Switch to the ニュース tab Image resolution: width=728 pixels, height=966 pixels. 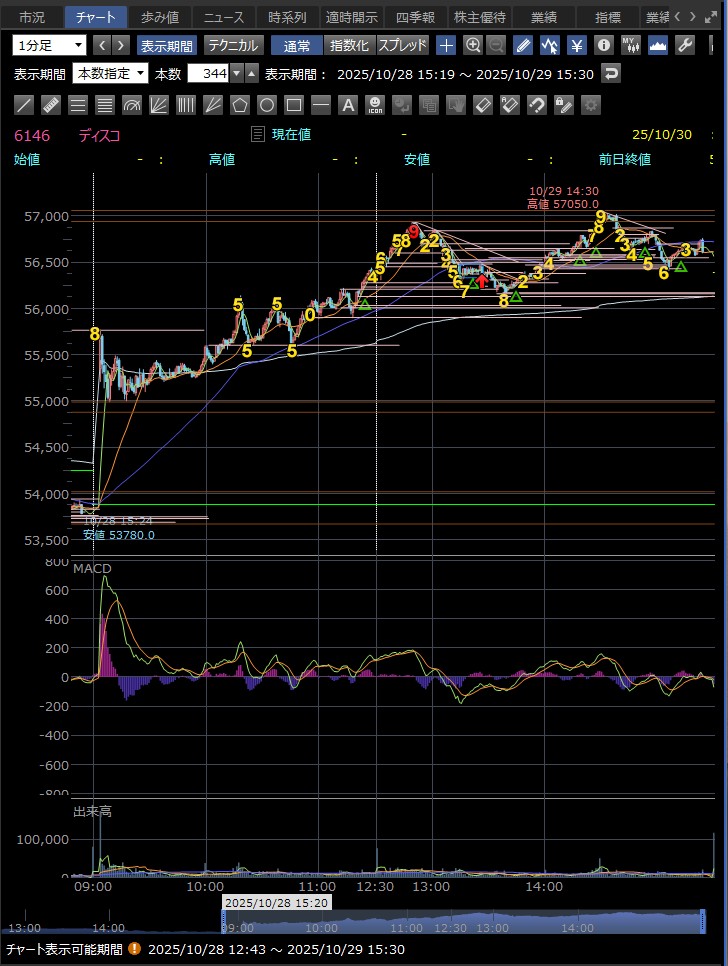tap(222, 17)
